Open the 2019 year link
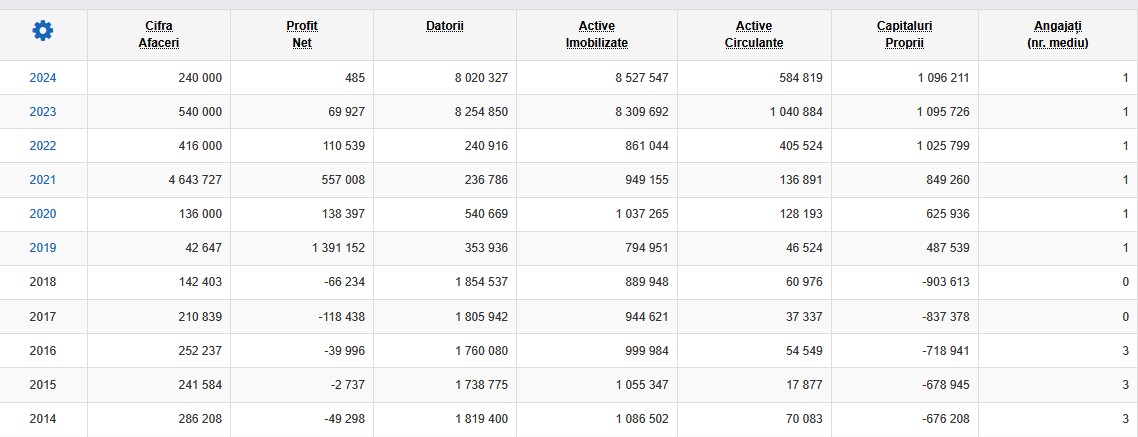Screen dimensions: 1138x437 coord(43,248)
